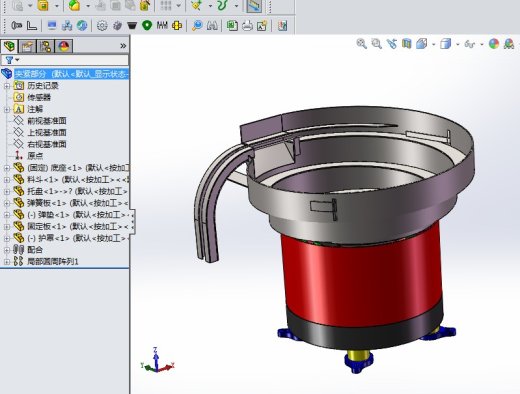Click the View Orientation cube icon
520x394 pixels.
(422, 44)
